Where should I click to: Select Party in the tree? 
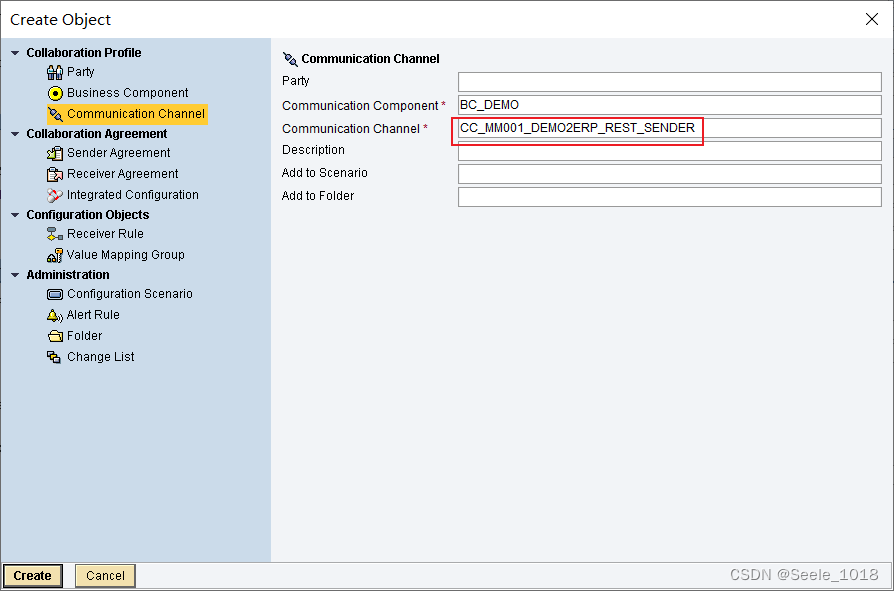point(80,72)
